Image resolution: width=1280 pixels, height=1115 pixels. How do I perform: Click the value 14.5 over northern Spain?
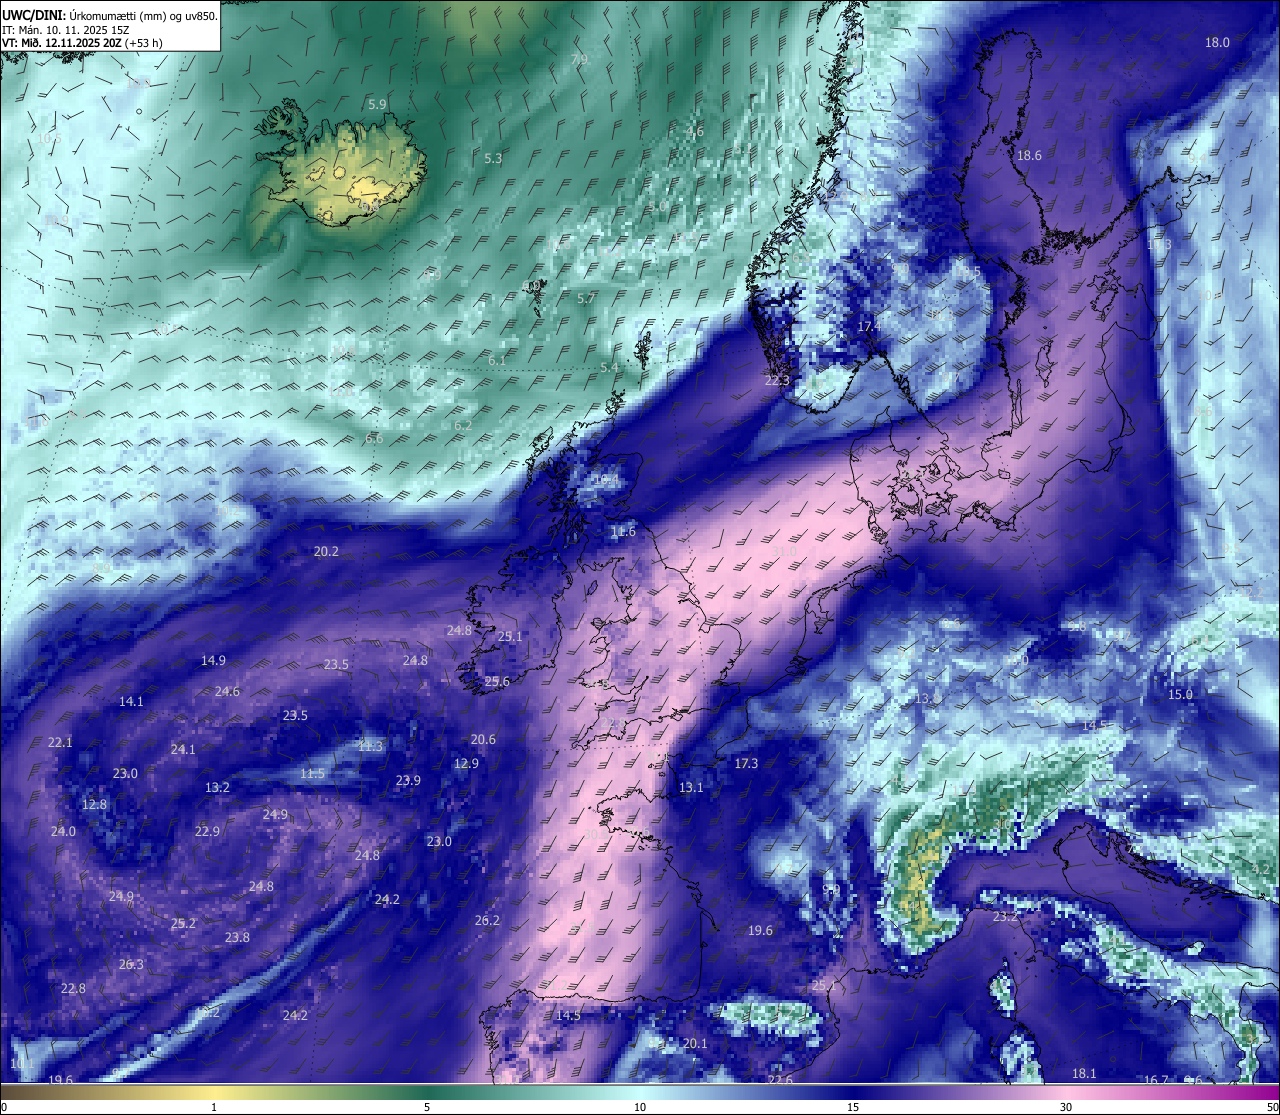click(568, 1015)
